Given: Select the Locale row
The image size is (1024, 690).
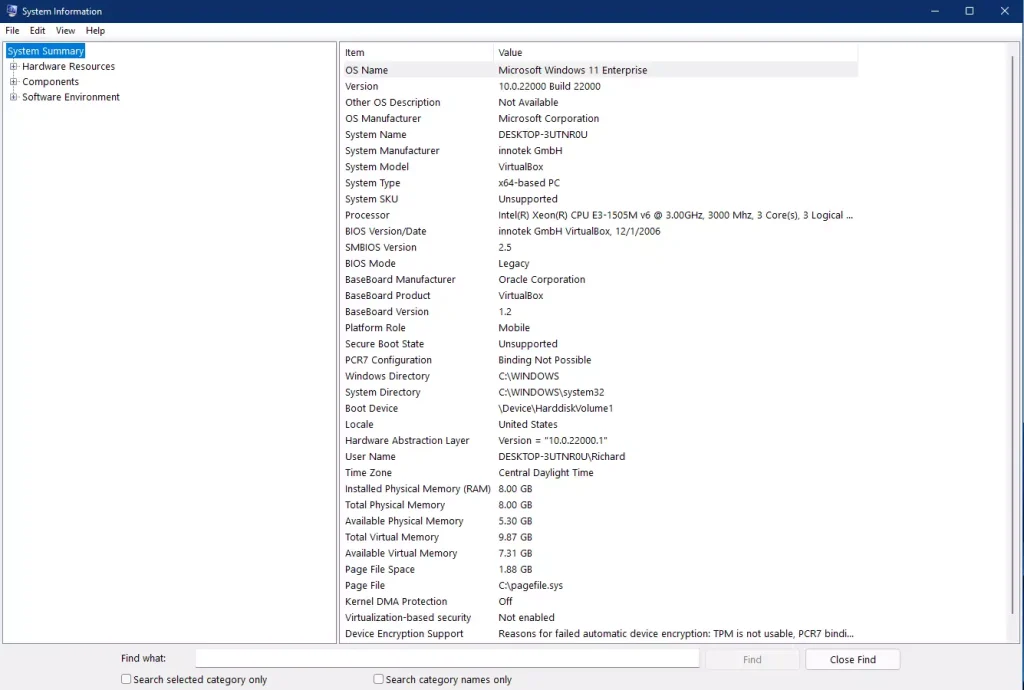Looking at the screenshot, I should [600, 424].
